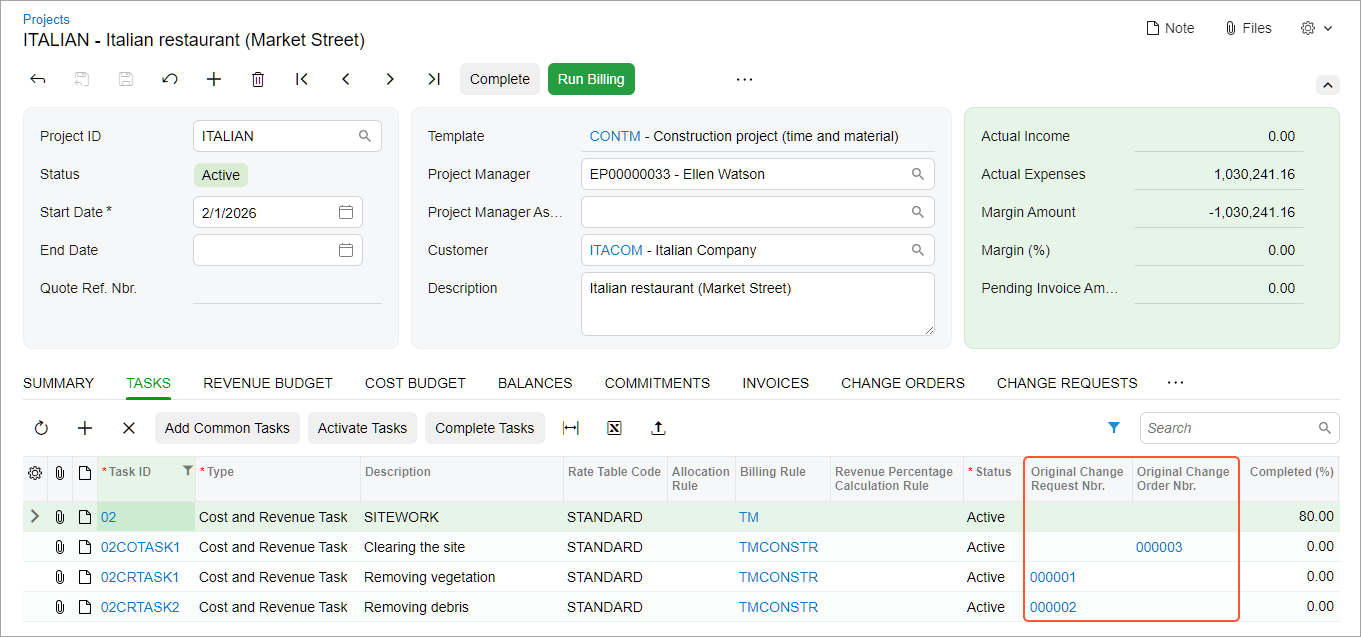Expand the row for task 02
1361x637 pixels.
pyautogui.click(x=35, y=517)
